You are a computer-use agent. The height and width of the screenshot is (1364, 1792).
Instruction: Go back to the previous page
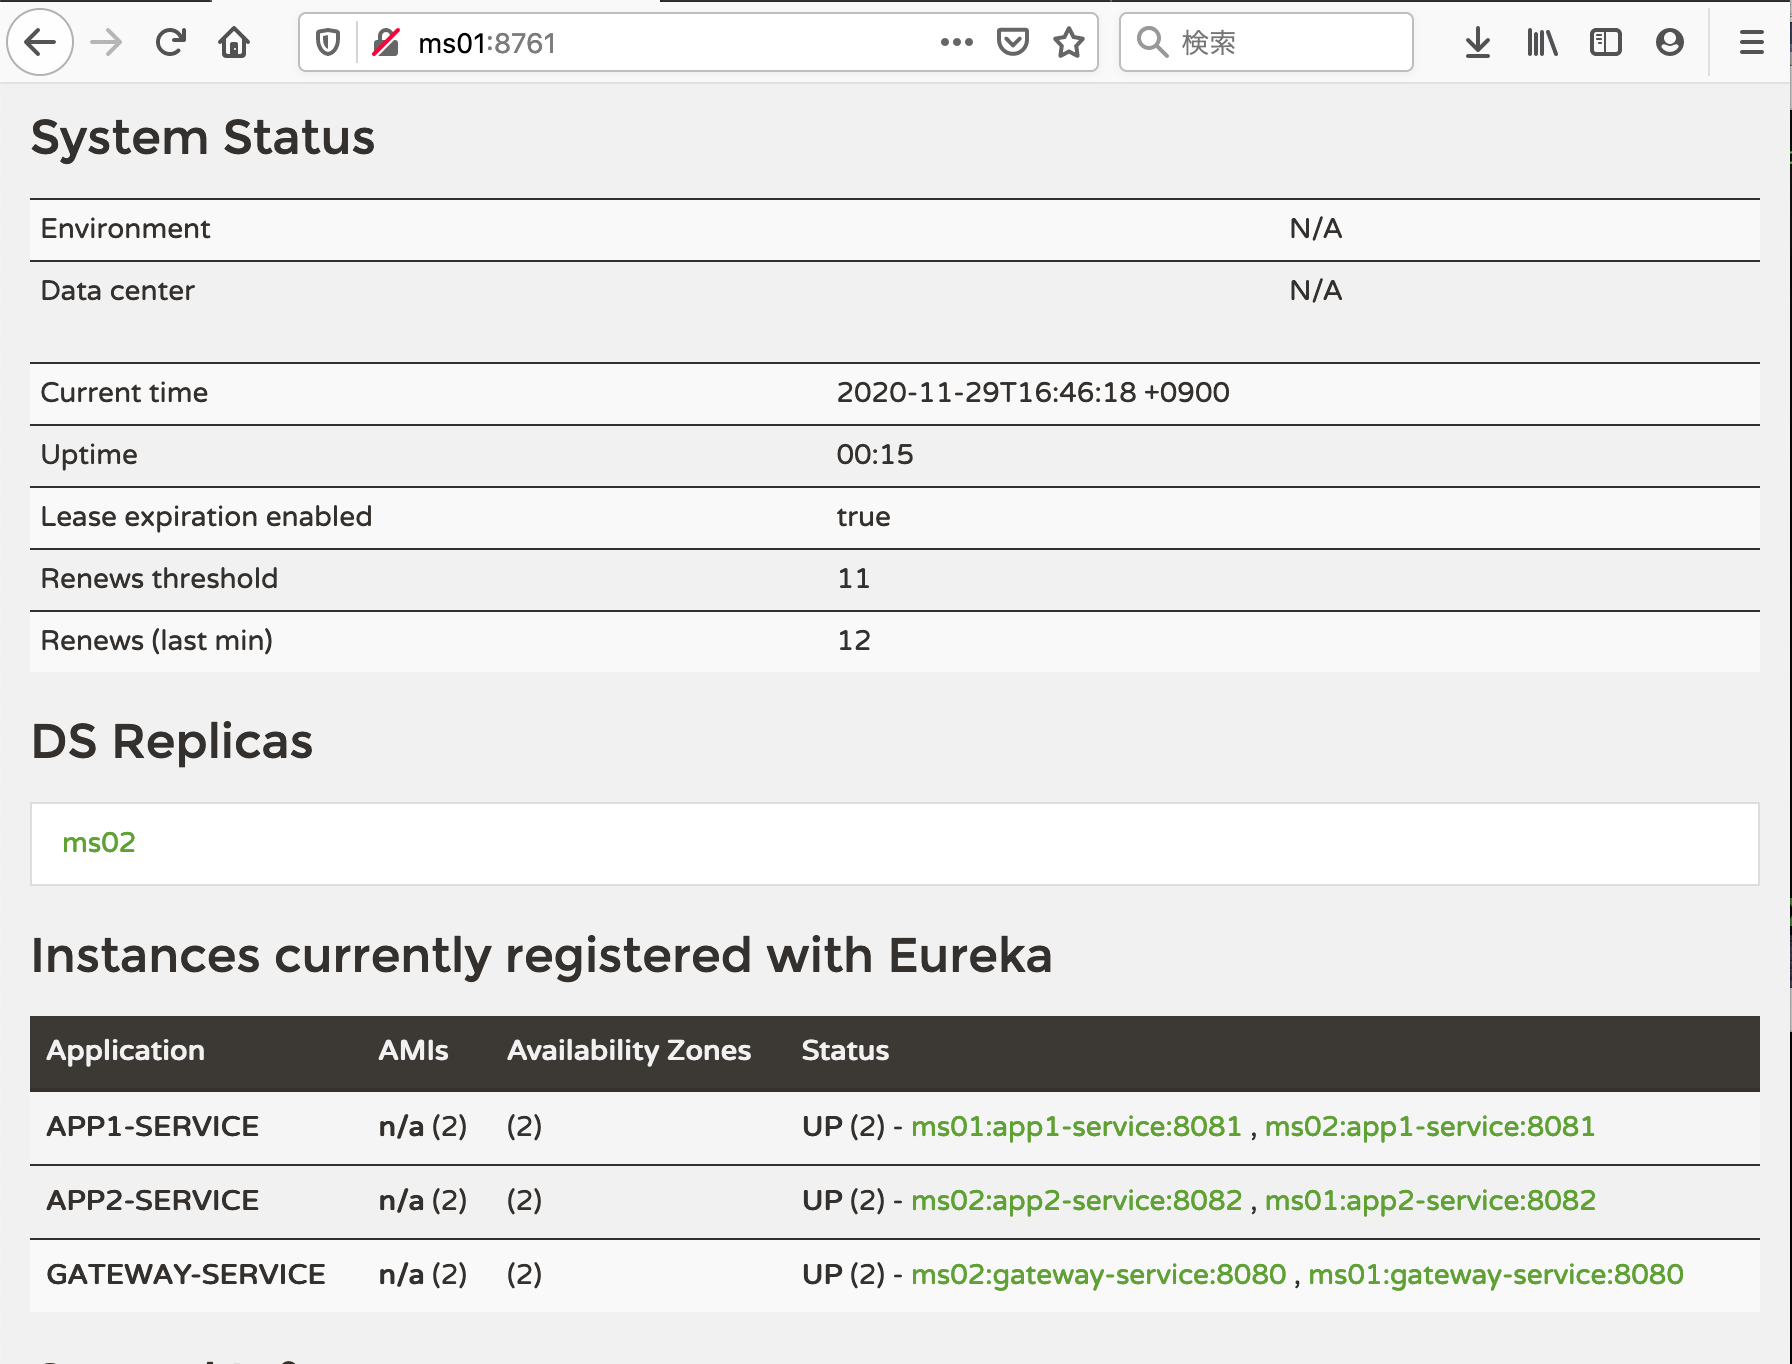pyautogui.click(x=40, y=42)
